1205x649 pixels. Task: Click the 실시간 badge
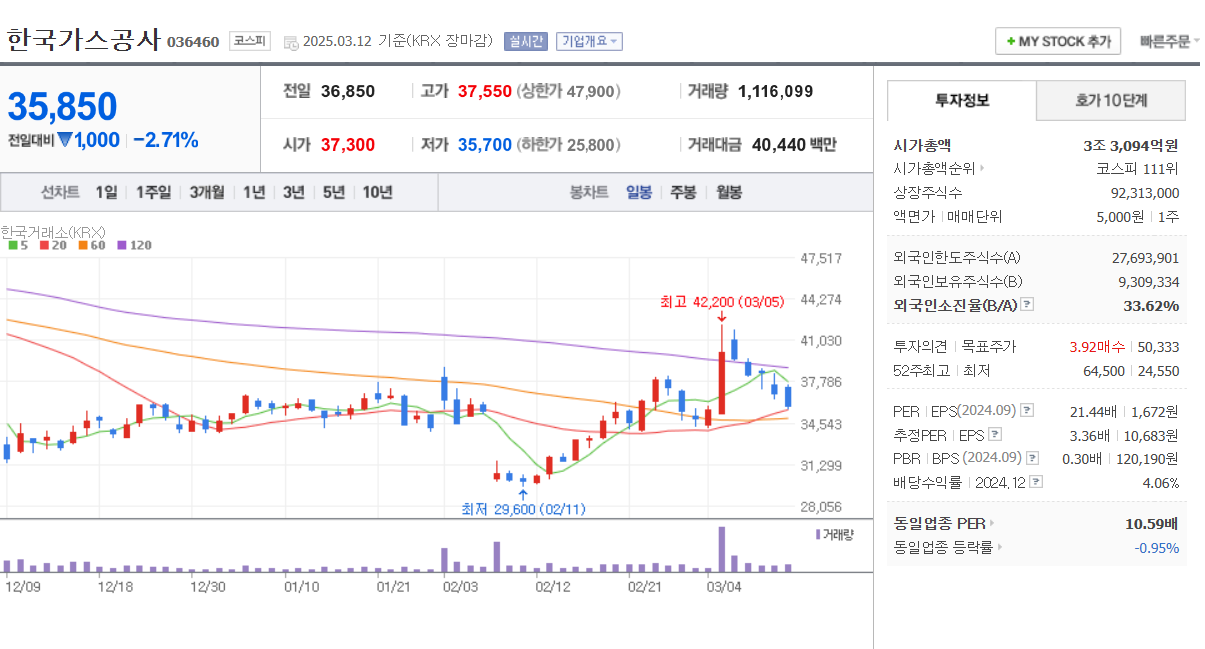526,41
